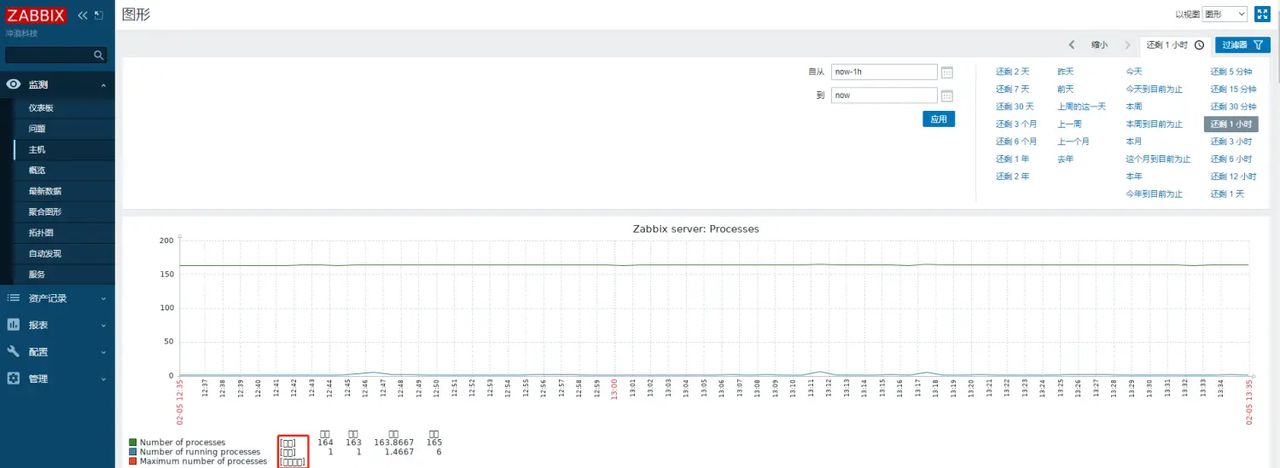
Task: Open calendar picker for the 自从 field
Action: (x=948, y=72)
